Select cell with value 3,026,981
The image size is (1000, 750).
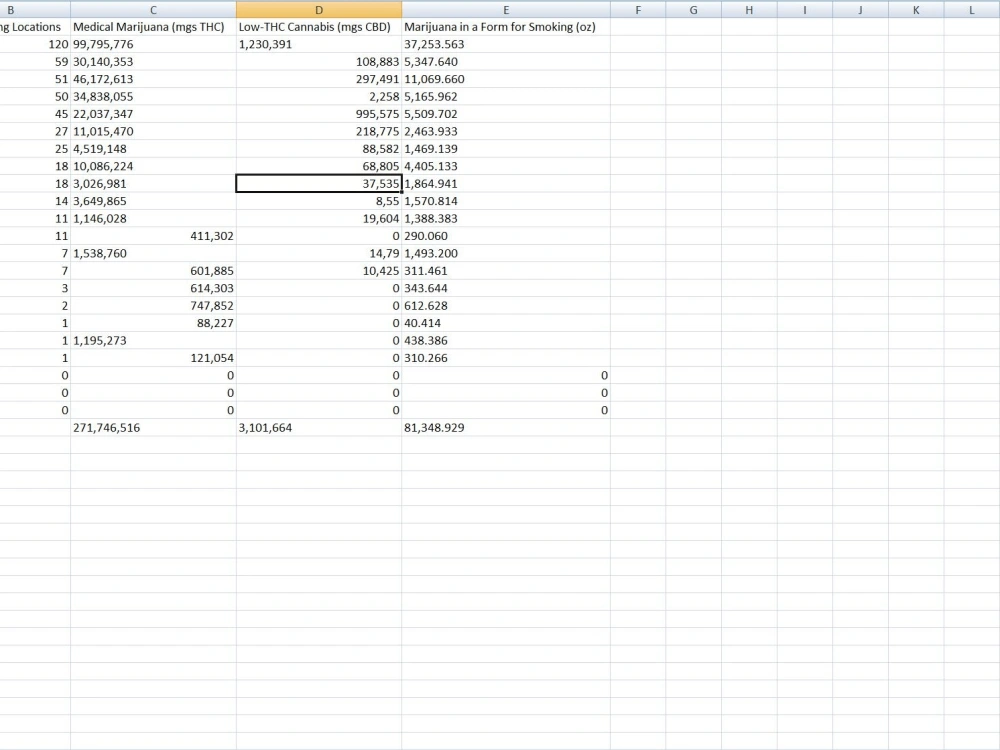tap(153, 184)
